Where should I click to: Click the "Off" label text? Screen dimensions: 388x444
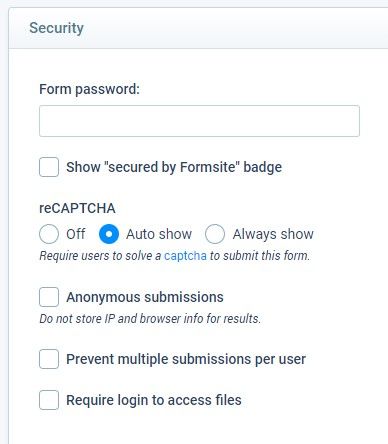coord(76,234)
